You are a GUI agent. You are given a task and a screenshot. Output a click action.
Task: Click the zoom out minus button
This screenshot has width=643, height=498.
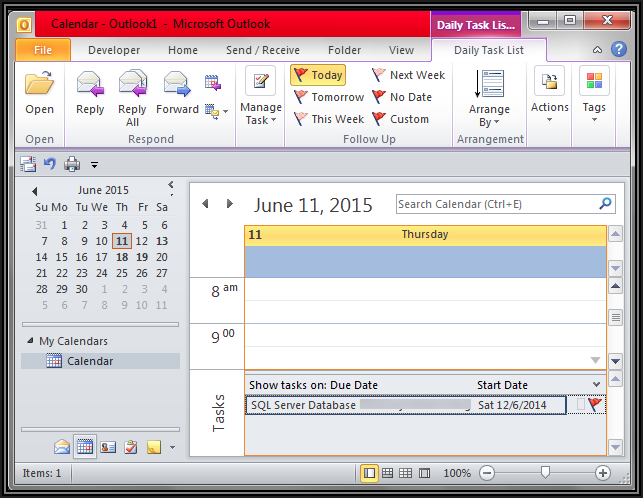point(487,473)
